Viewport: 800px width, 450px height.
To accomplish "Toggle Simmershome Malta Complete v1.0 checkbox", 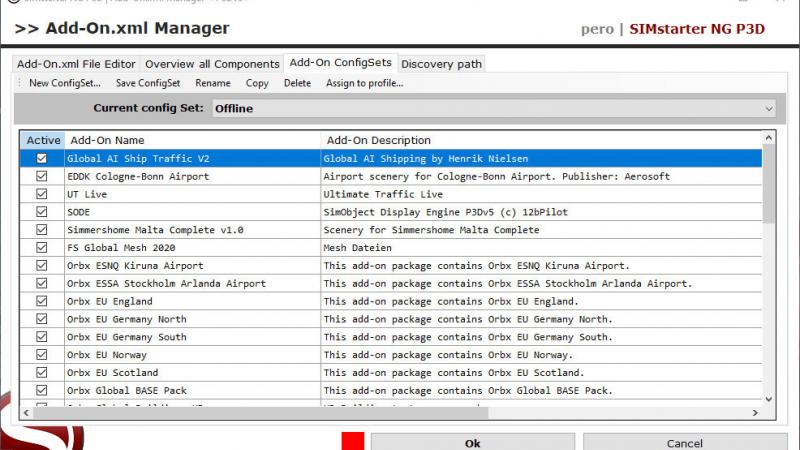I will (x=42, y=230).
